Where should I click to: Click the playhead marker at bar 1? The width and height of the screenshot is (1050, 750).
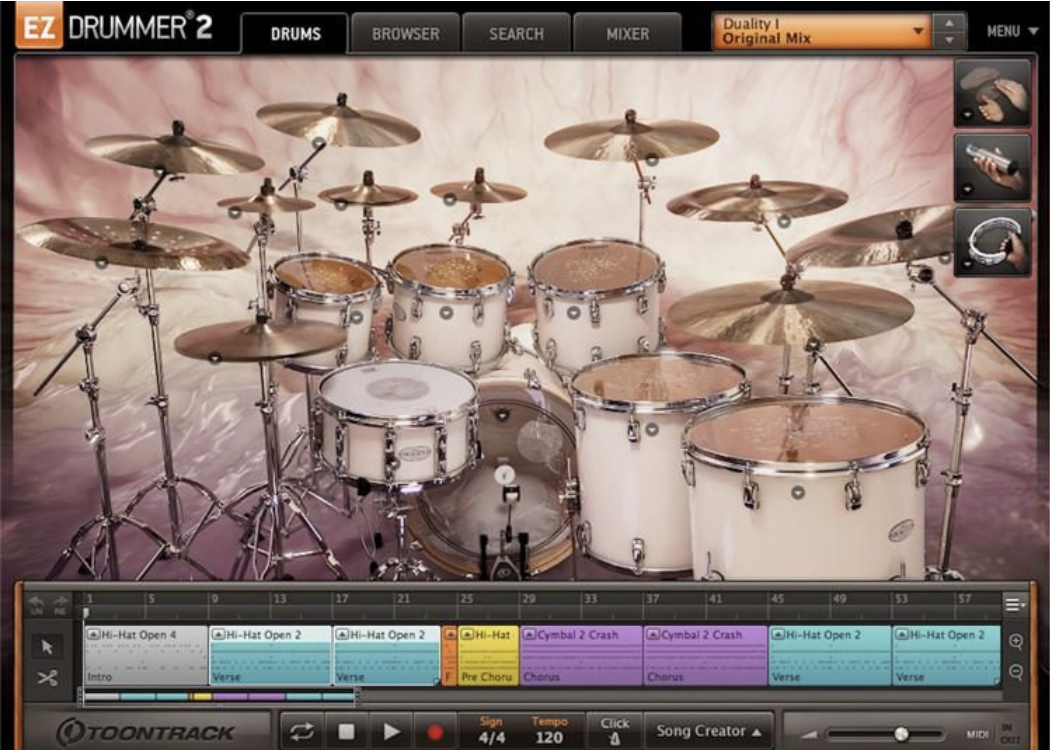tap(86, 613)
